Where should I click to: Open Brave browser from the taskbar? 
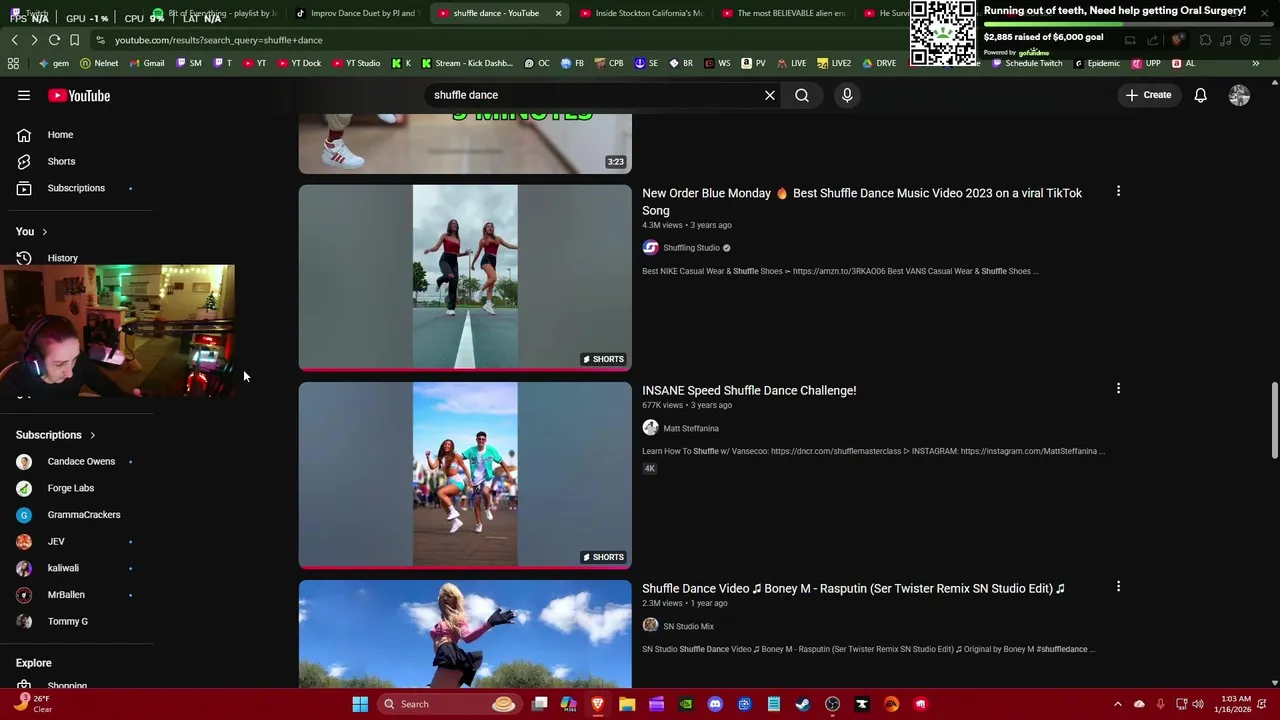(598, 704)
